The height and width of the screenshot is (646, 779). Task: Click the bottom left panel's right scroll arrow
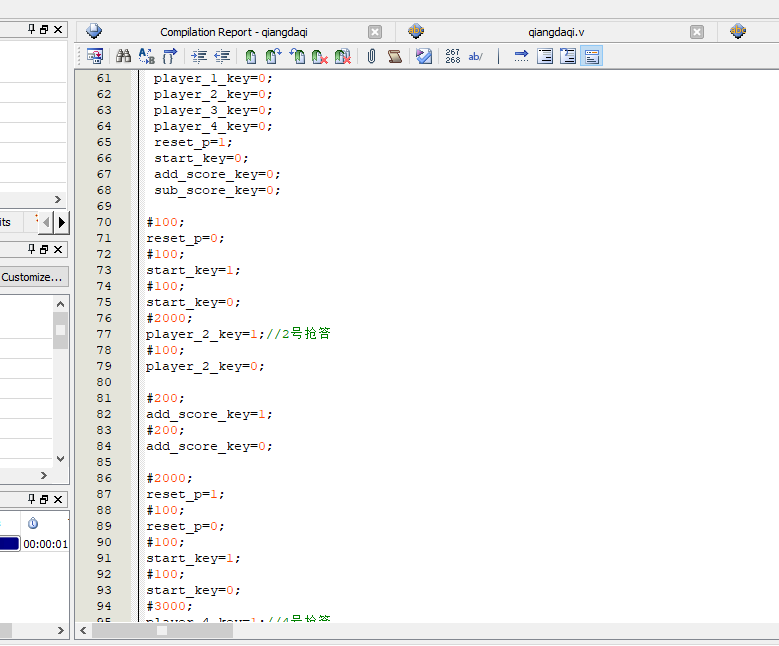click(x=61, y=631)
